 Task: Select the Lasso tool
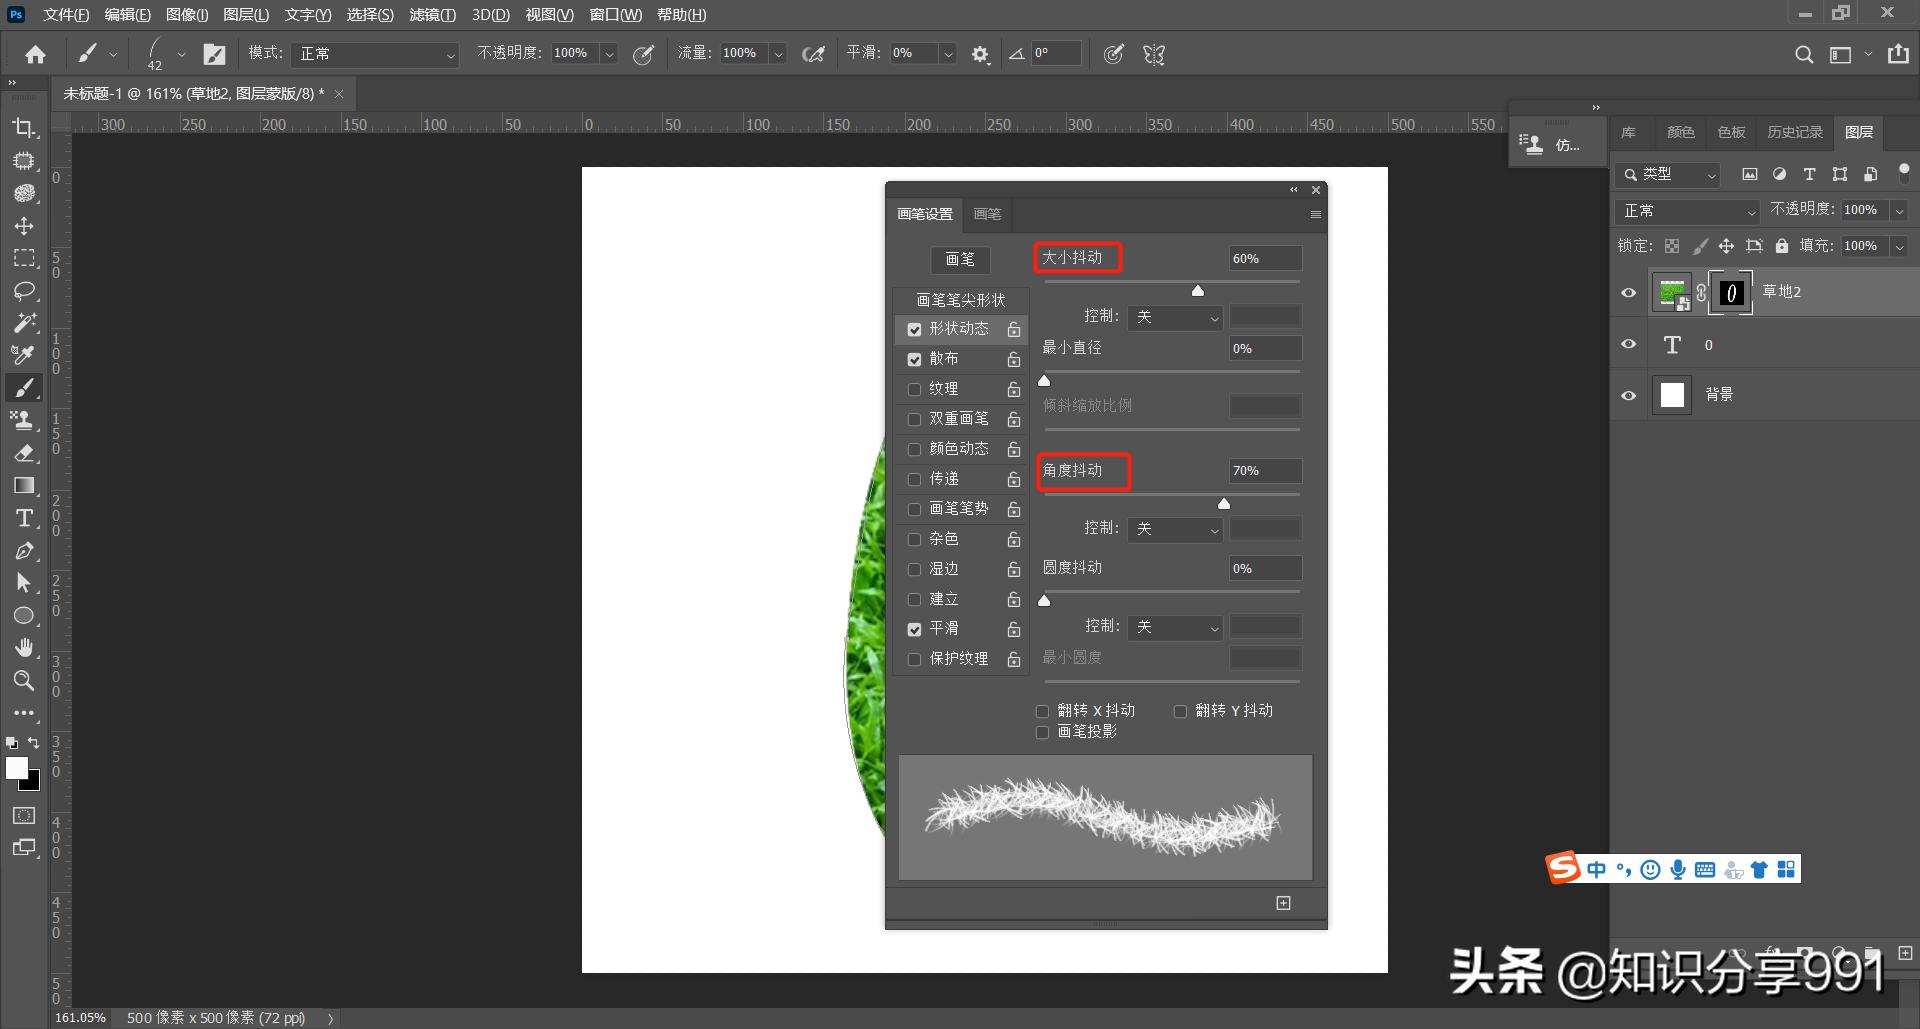point(24,291)
